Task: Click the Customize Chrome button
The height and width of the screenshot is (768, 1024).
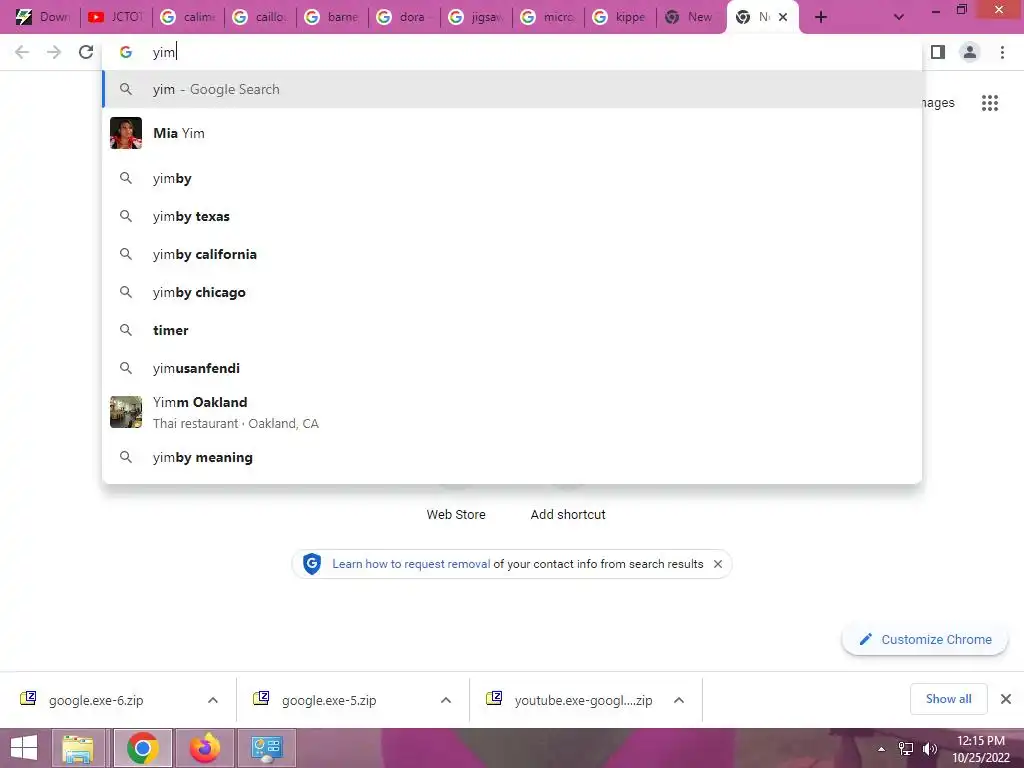Action: (x=925, y=639)
